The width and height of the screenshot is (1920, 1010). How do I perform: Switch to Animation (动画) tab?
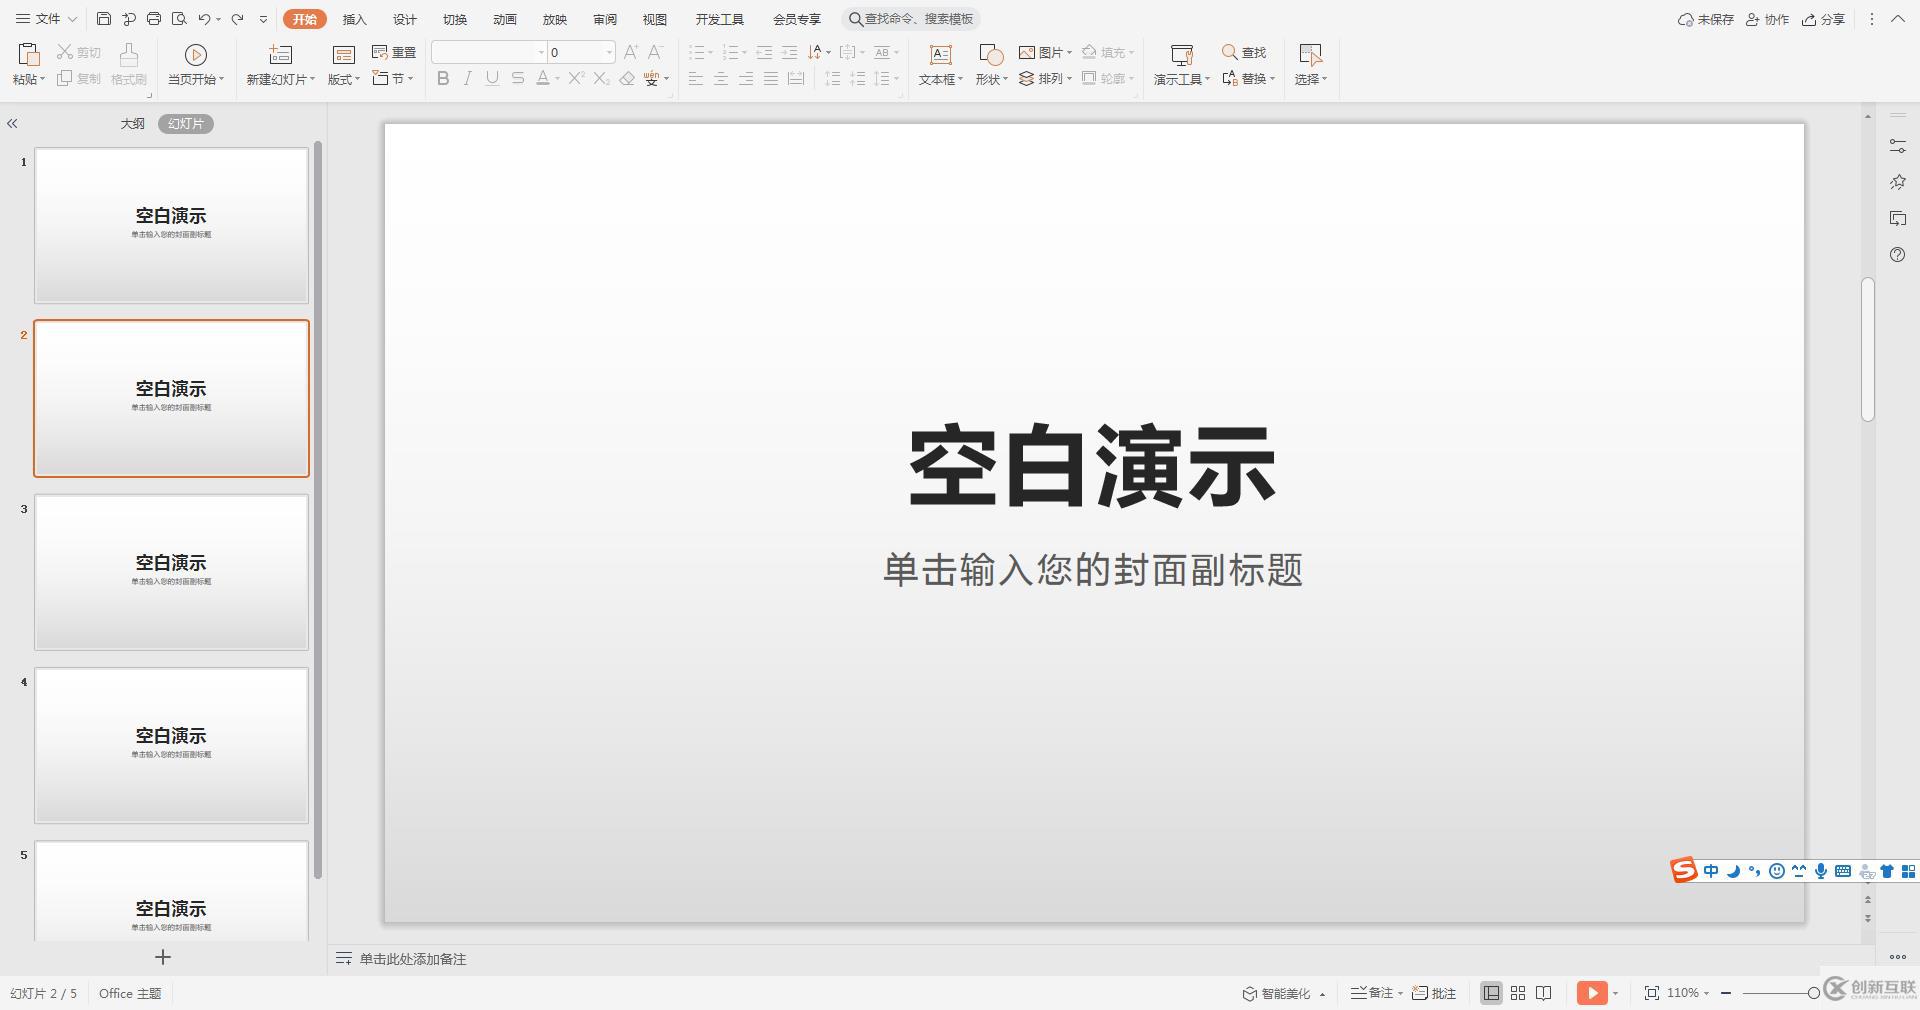505,19
